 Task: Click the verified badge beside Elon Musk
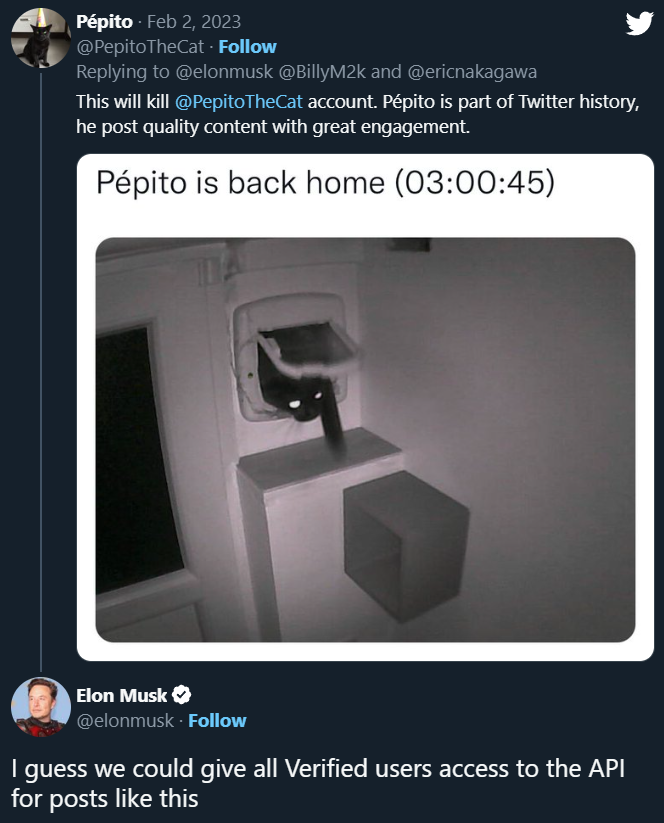[182, 695]
